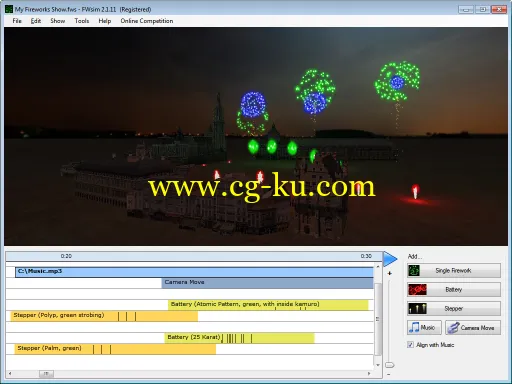Click the horizontal scrollbar left arrow
Viewport: 512px width, 384px height.
pyautogui.click(x=10, y=373)
